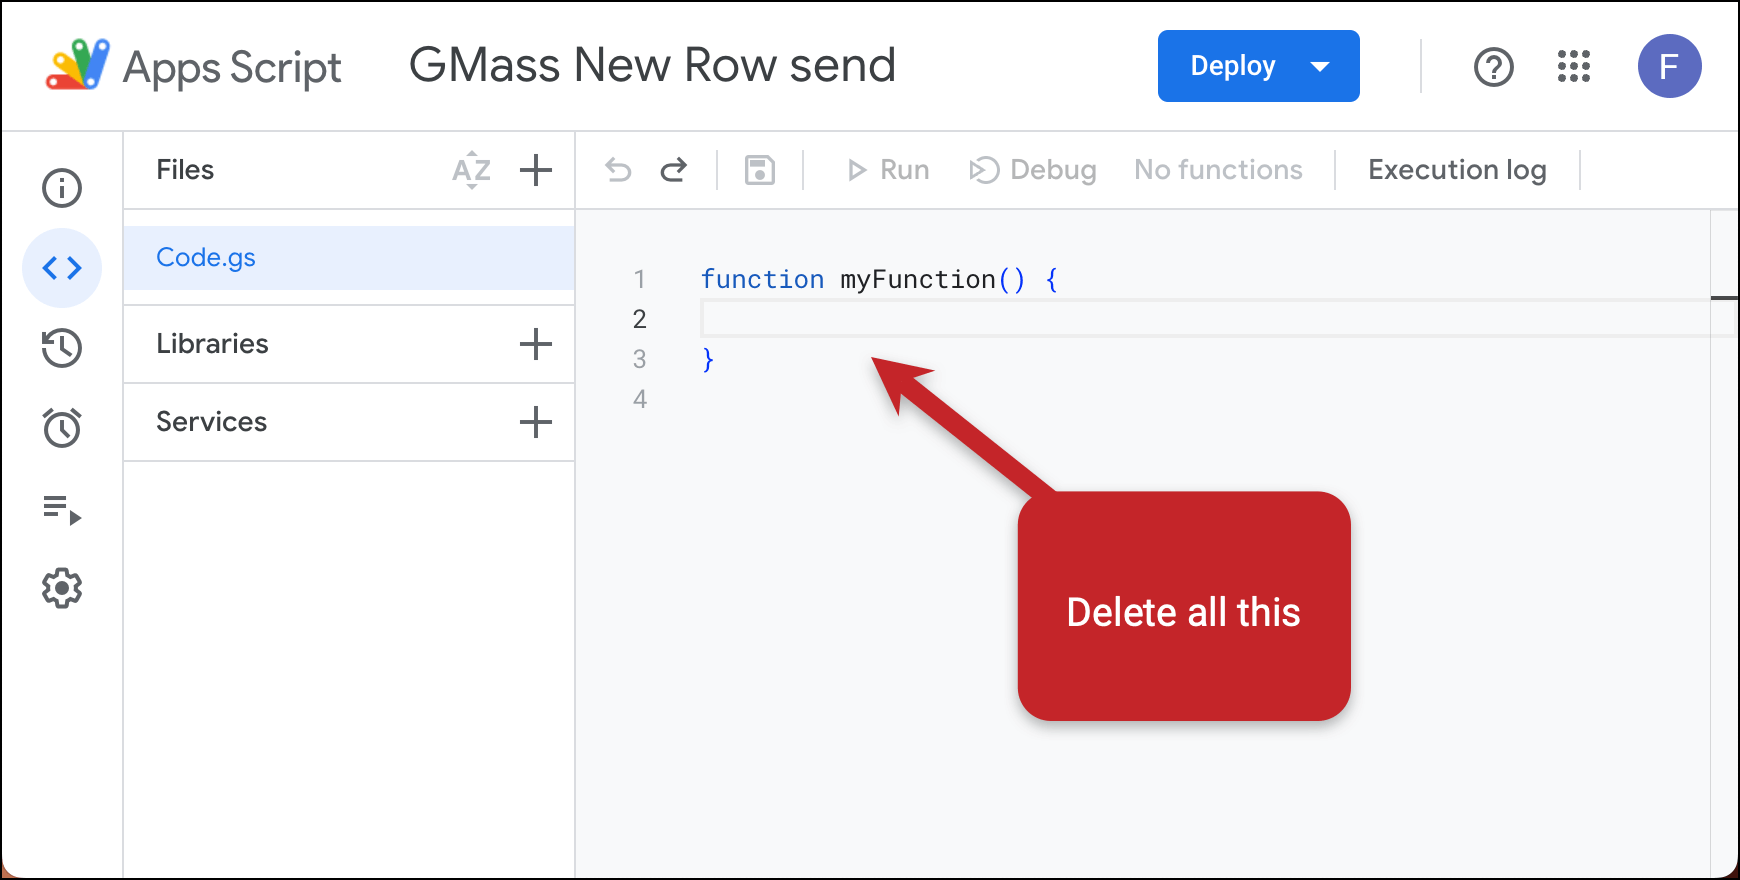Select the Editor code icon in sidebar
This screenshot has width=1740, height=880.
pos(62,268)
